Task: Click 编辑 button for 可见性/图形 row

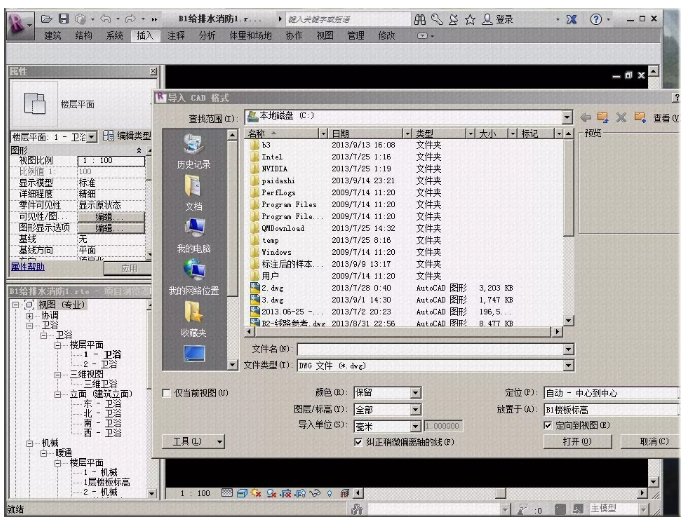Action: 111,216
